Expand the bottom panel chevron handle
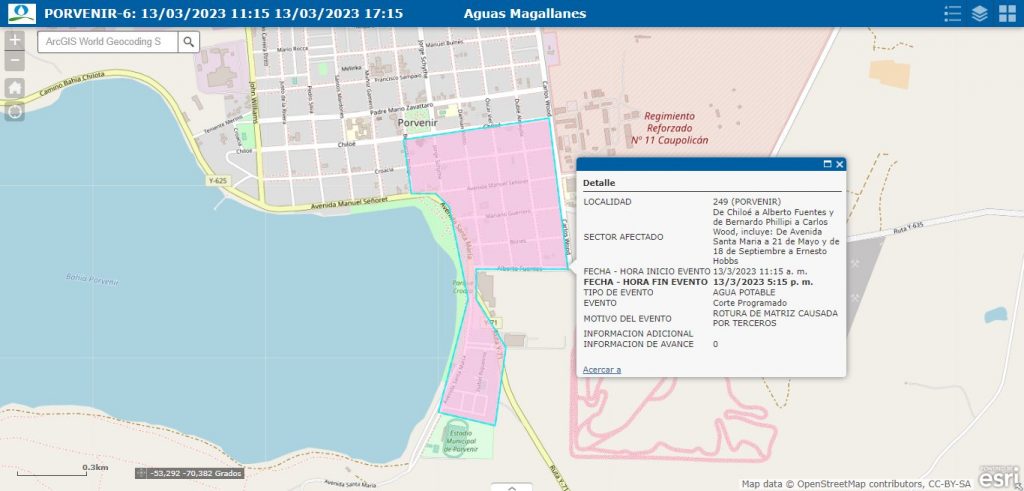This screenshot has height=491, width=1024. tap(512, 487)
